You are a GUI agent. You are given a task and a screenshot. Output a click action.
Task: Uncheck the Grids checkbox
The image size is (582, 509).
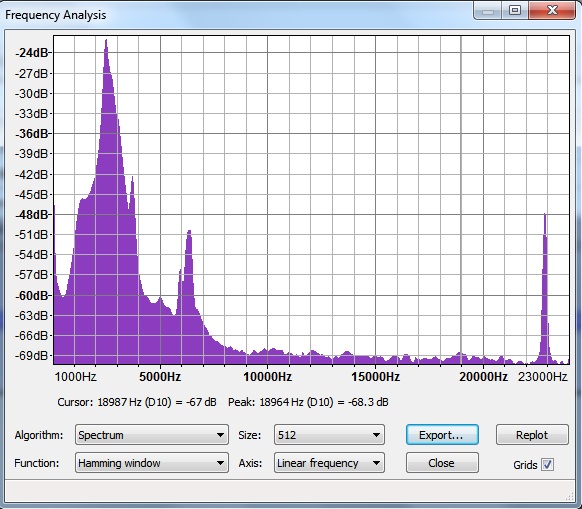547,464
